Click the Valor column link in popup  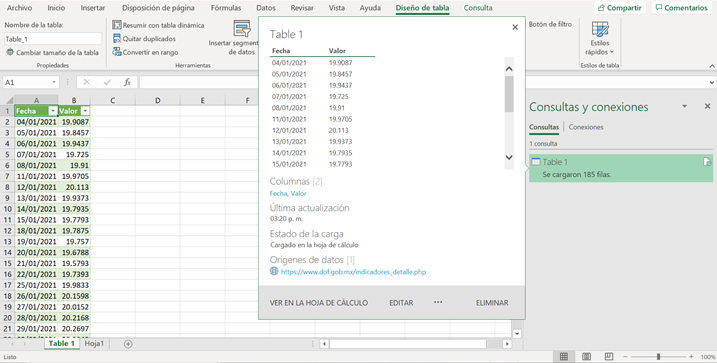pyautogui.click(x=299, y=193)
